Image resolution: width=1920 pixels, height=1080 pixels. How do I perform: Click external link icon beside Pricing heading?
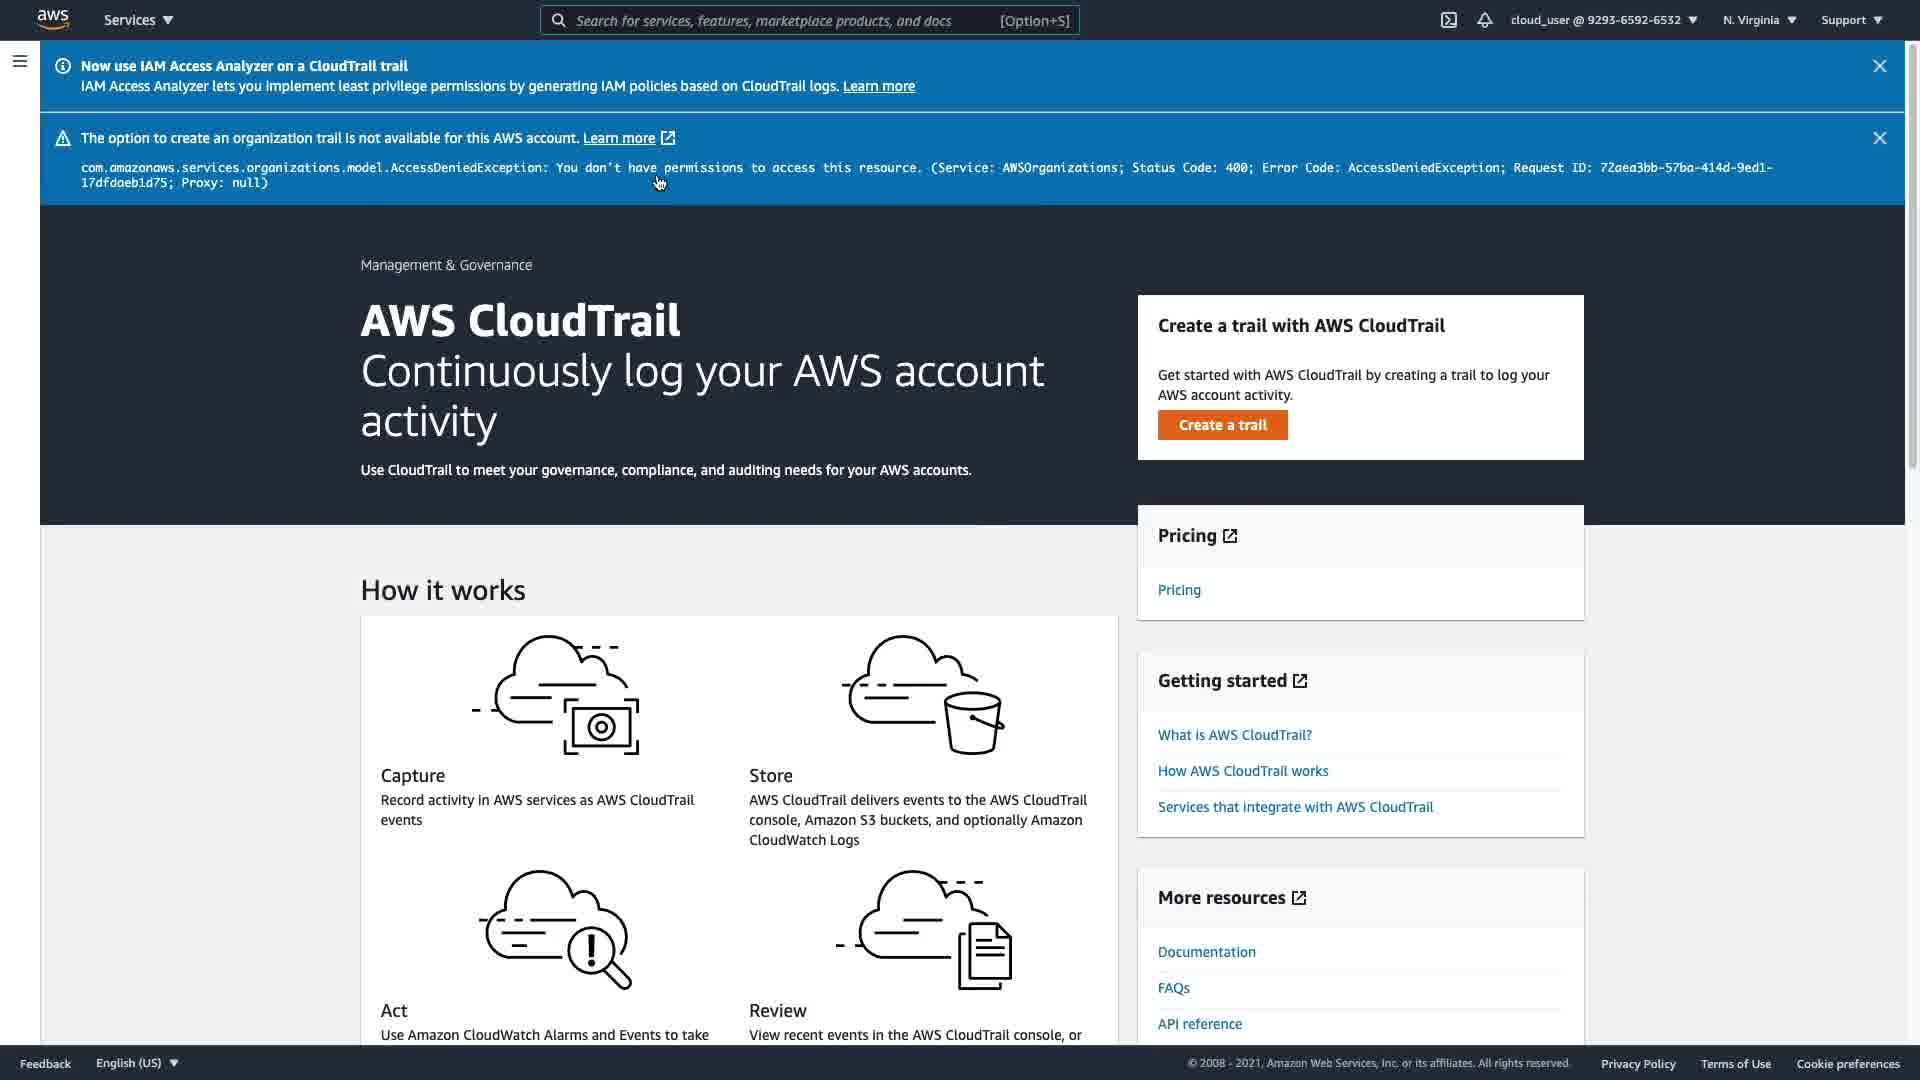pyautogui.click(x=1230, y=536)
